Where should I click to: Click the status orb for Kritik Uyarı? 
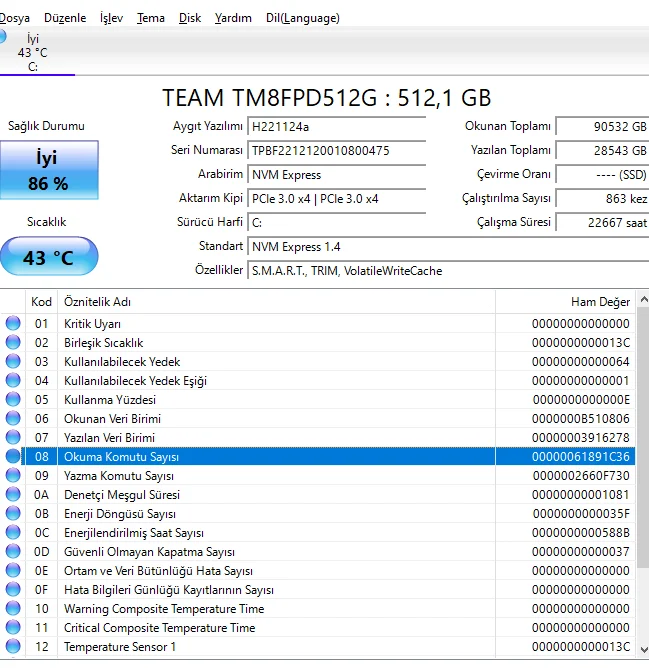tap(13, 323)
